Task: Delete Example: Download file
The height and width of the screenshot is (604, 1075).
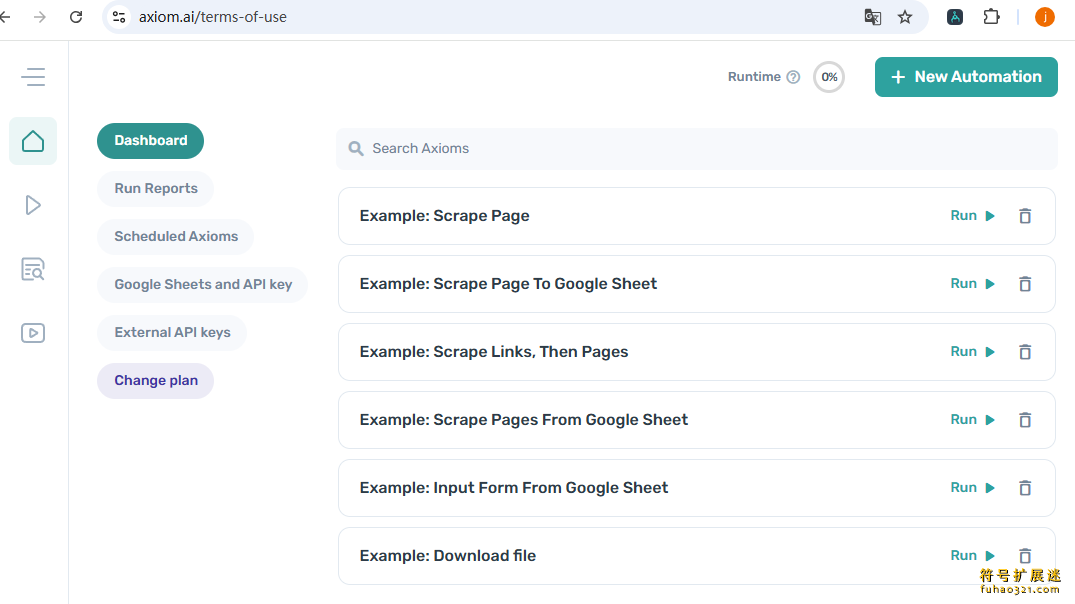Action: click(x=1025, y=555)
